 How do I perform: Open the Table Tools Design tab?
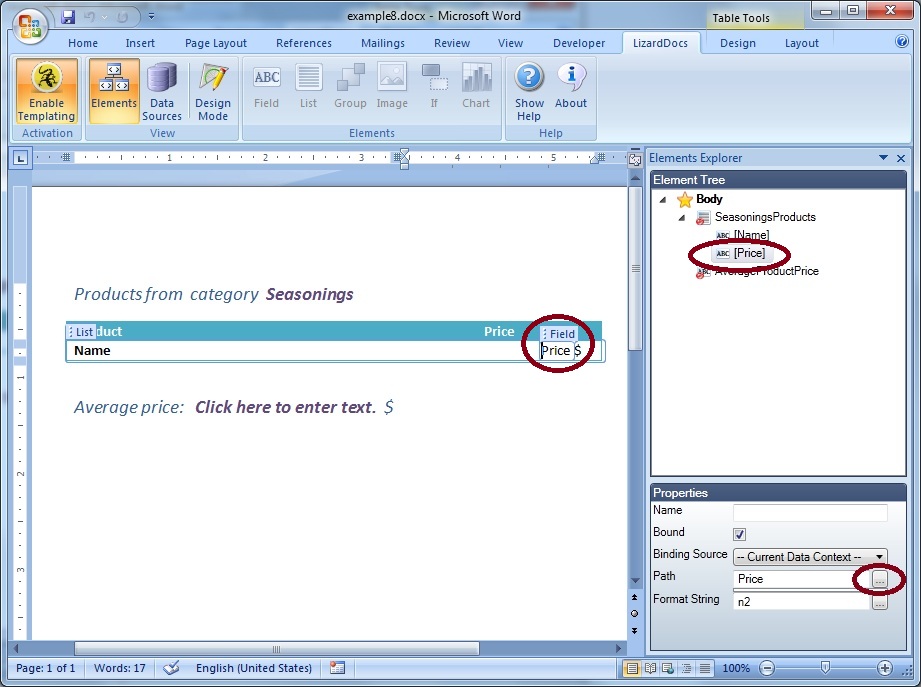click(738, 43)
